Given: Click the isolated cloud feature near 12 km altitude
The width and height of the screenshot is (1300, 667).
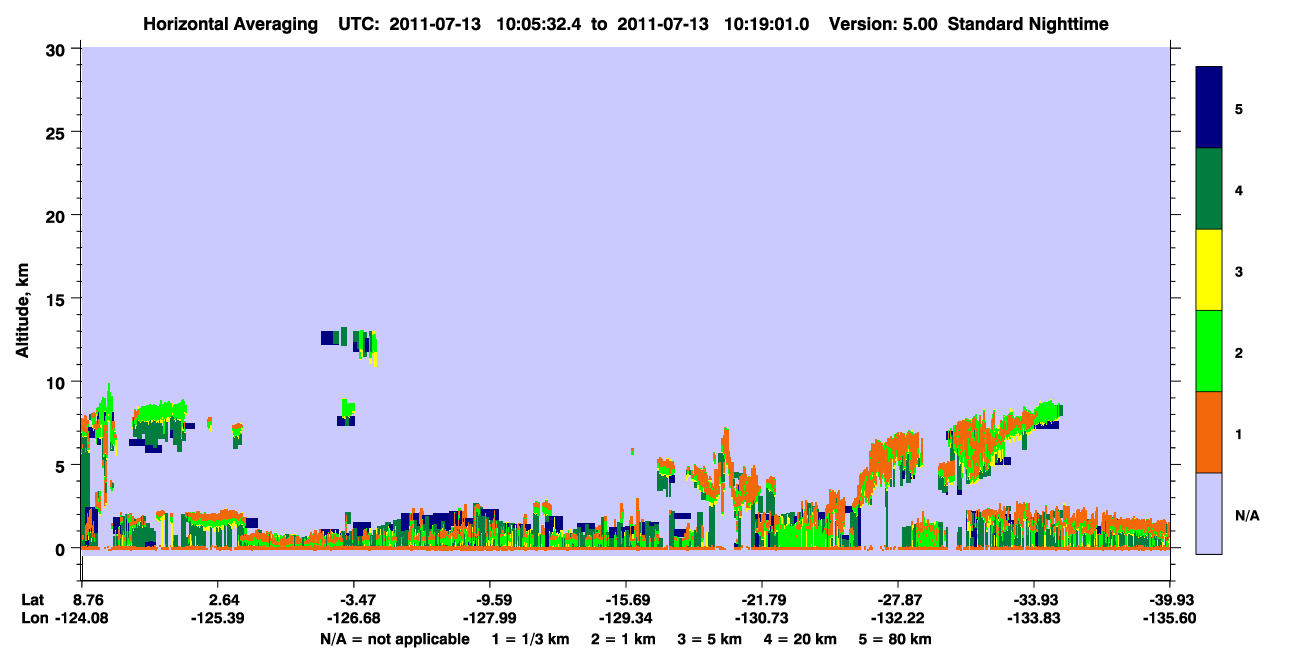Looking at the screenshot, I should (350, 345).
